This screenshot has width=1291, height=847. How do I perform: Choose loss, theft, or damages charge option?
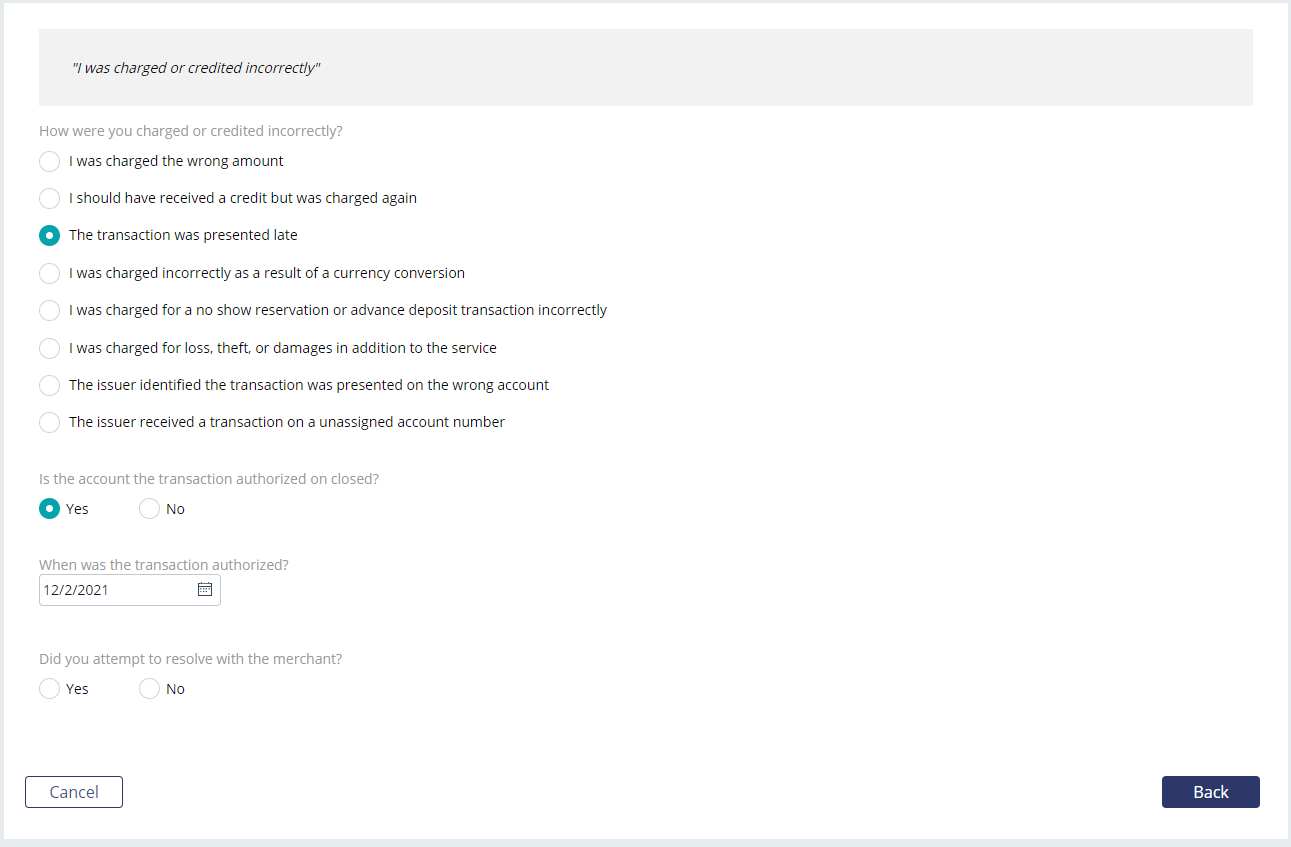pos(49,349)
